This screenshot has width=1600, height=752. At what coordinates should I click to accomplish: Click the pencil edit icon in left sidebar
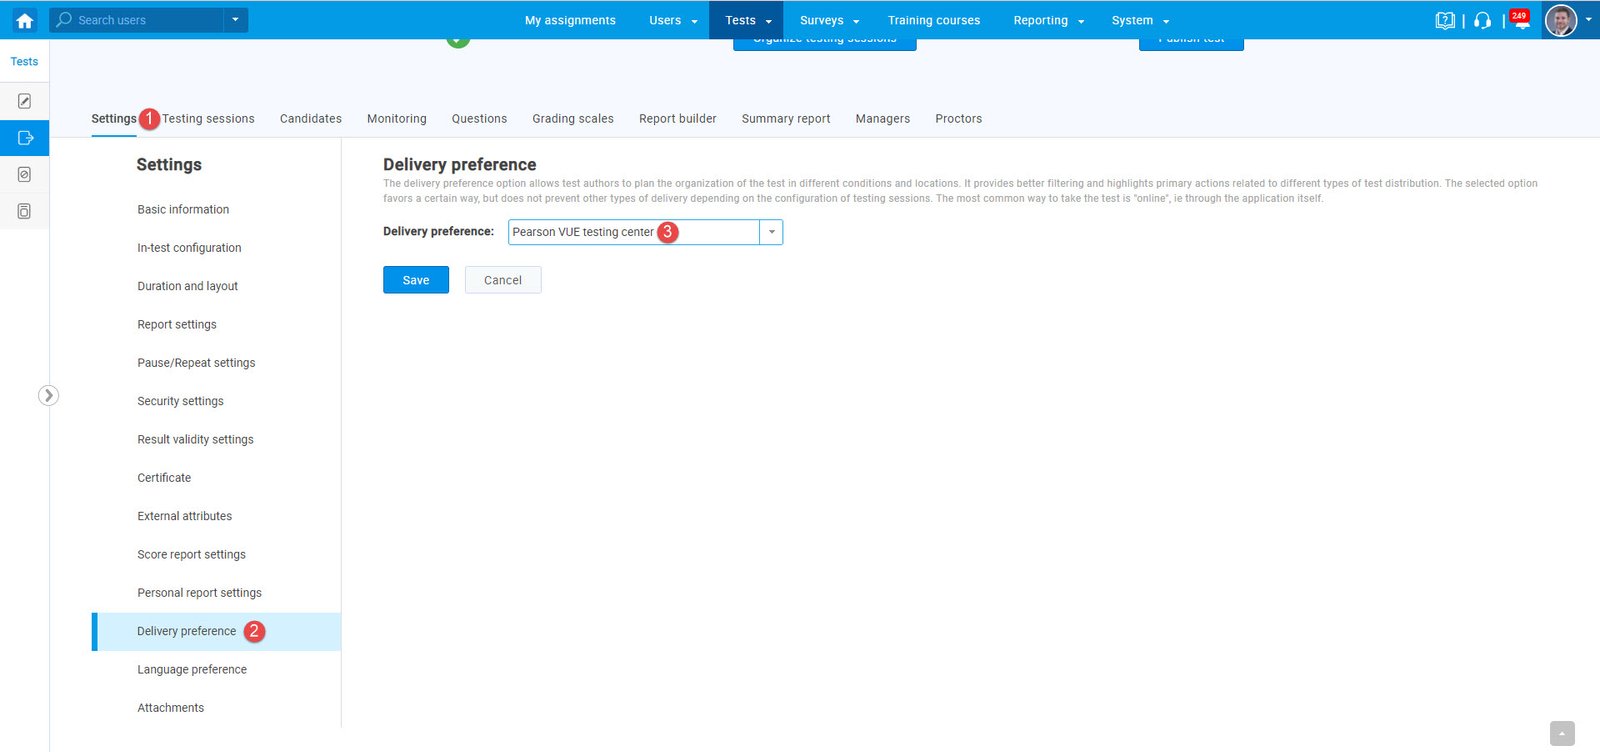(24, 101)
